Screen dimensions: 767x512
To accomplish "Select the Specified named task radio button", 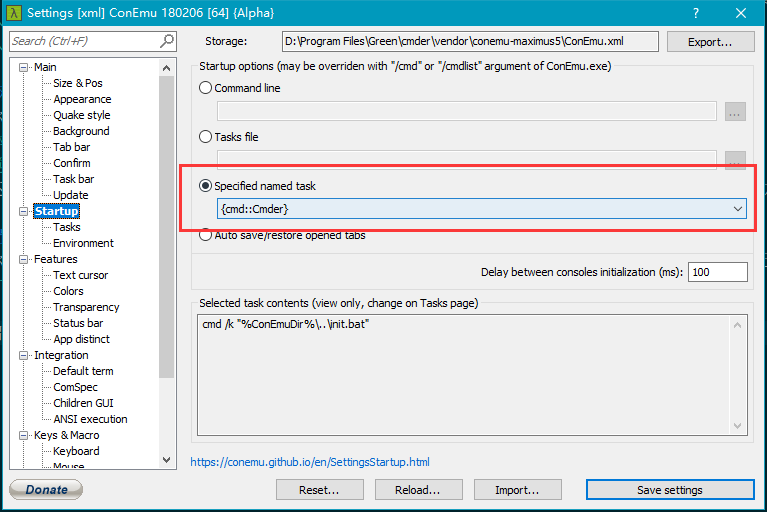I will [205, 186].
